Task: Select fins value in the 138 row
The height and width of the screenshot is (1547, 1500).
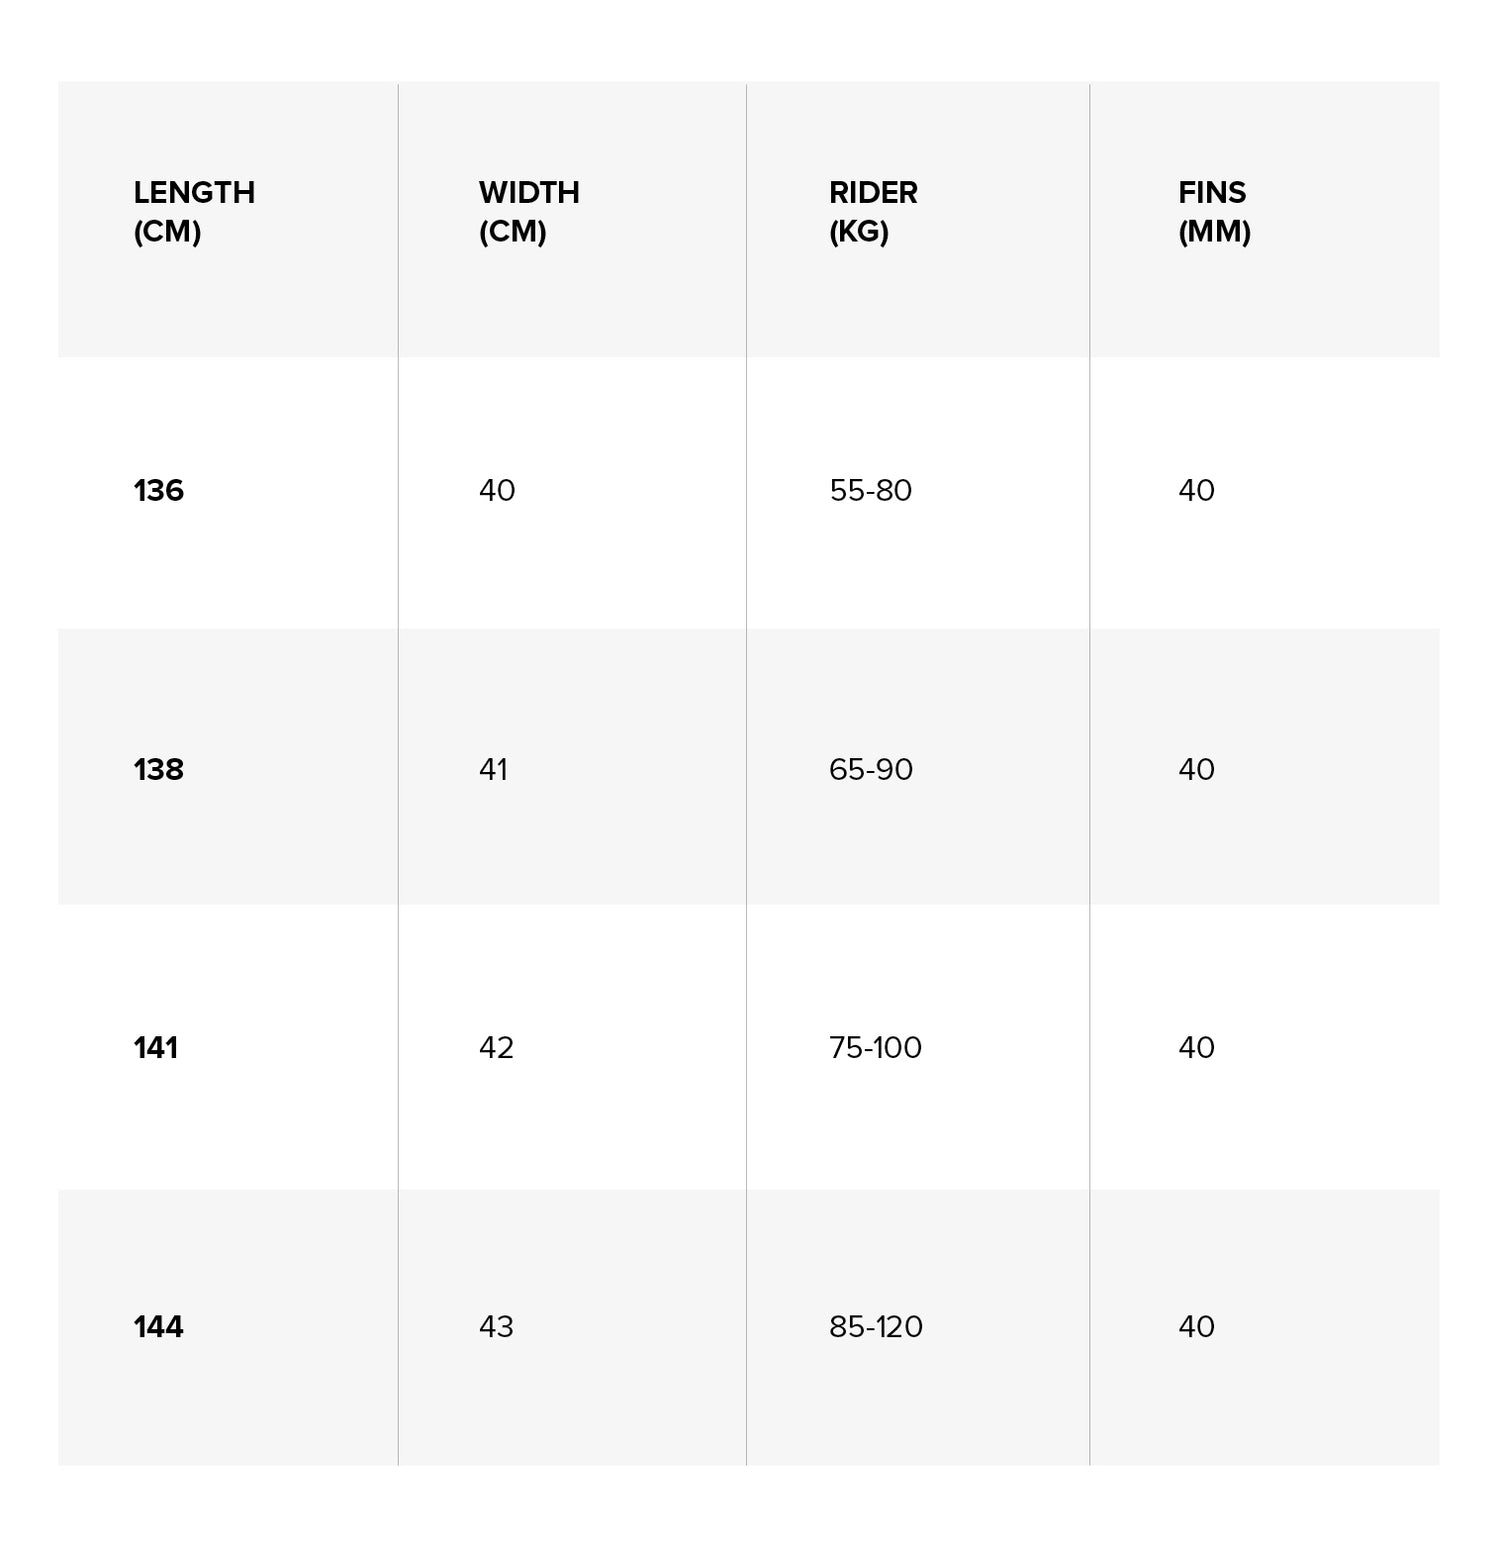Action: 1196,770
